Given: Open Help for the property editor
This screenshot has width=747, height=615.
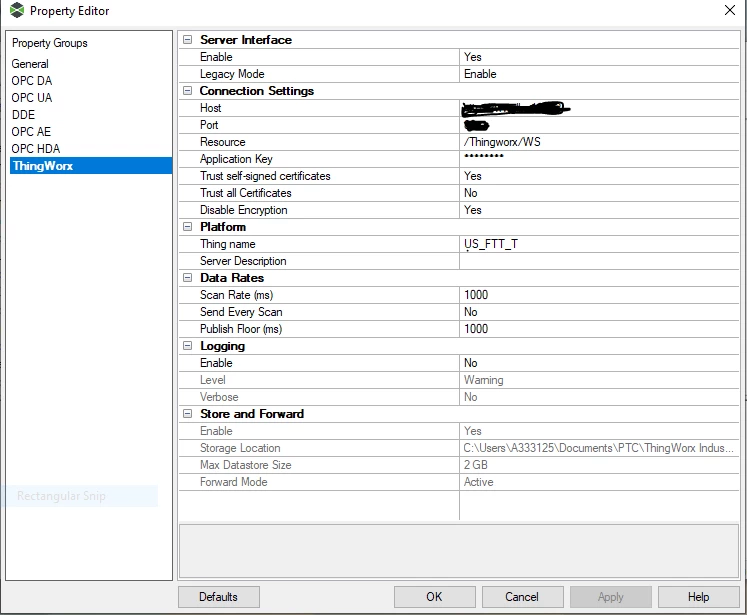Looking at the screenshot, I should coord(699,597).
